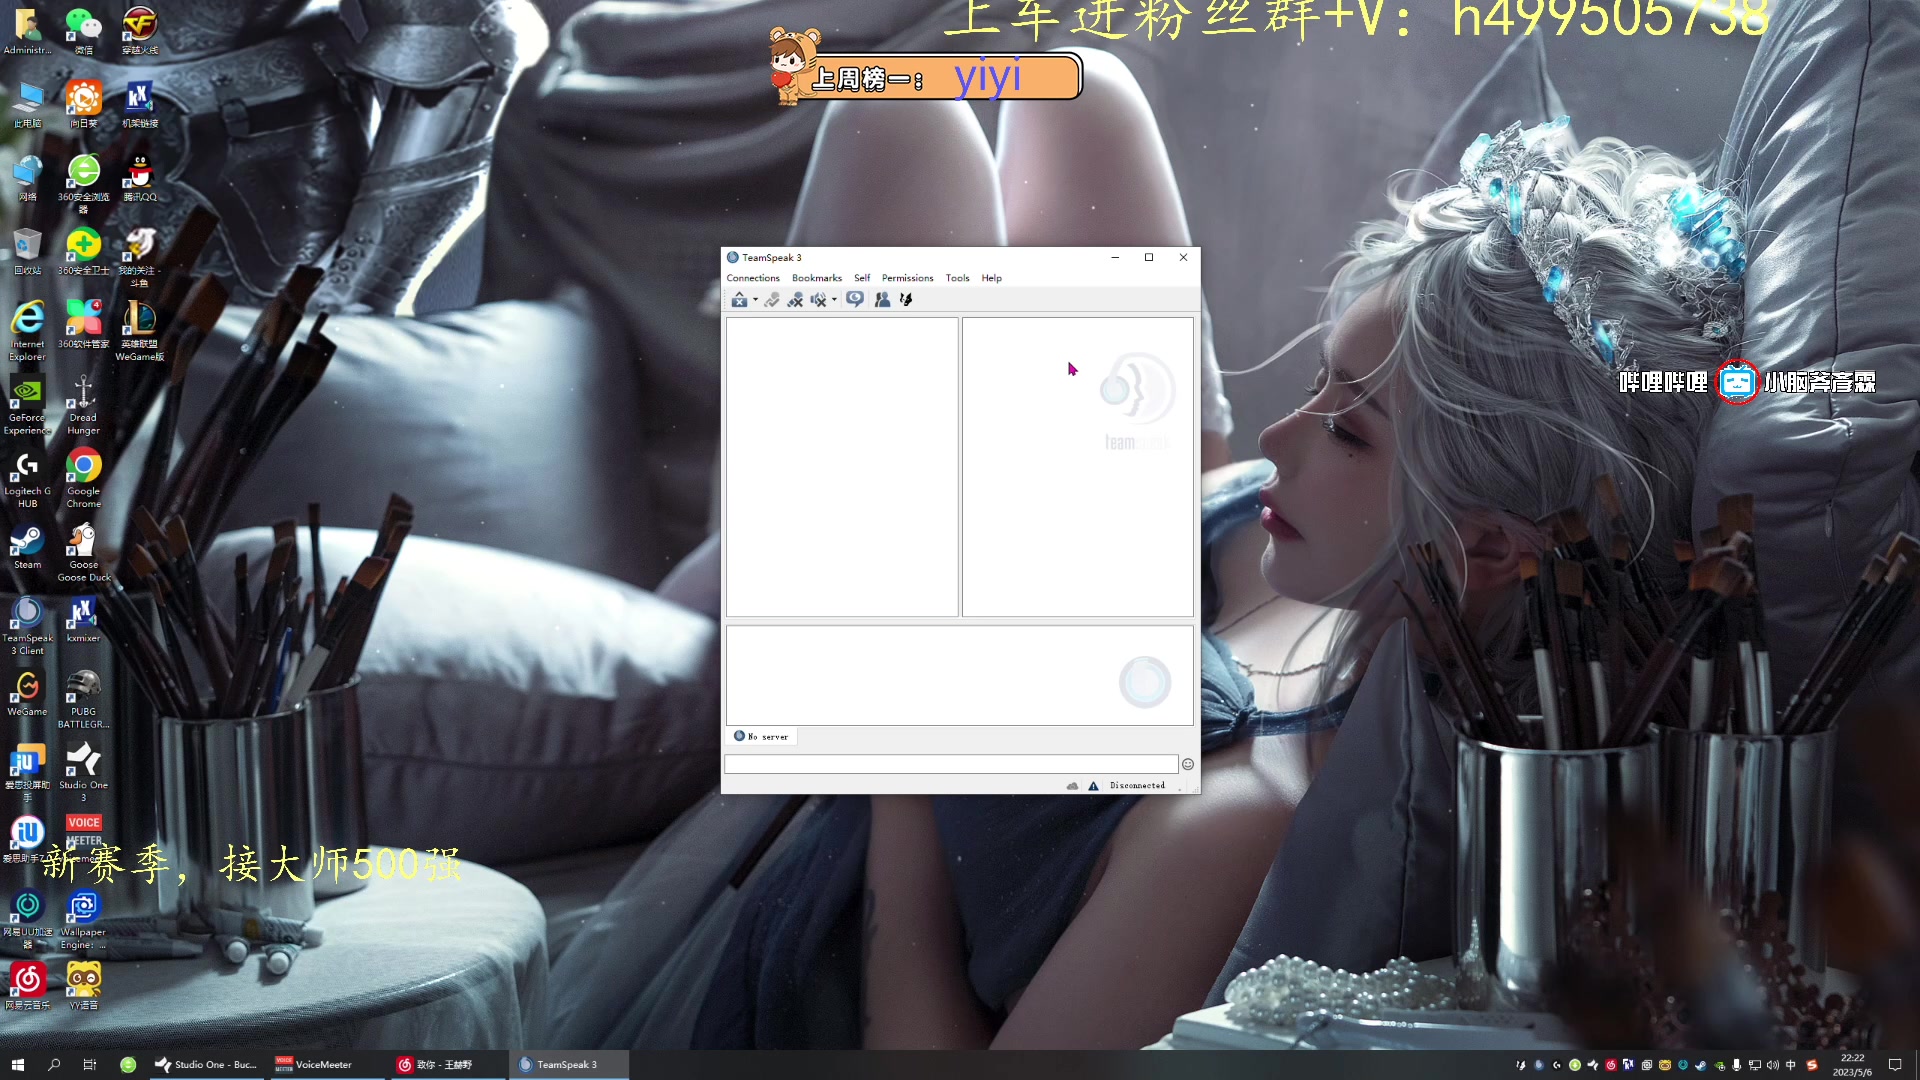Open the Dread Hunger desktop shortcut
The image size is (1920, 1080).
84,404
